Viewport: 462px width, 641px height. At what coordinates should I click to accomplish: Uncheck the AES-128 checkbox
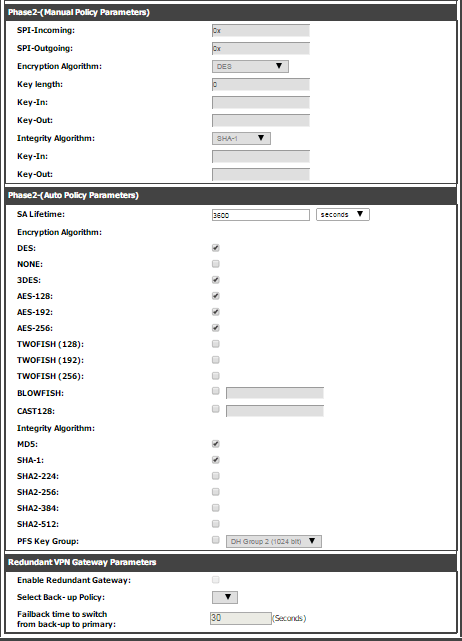point(215,296)
